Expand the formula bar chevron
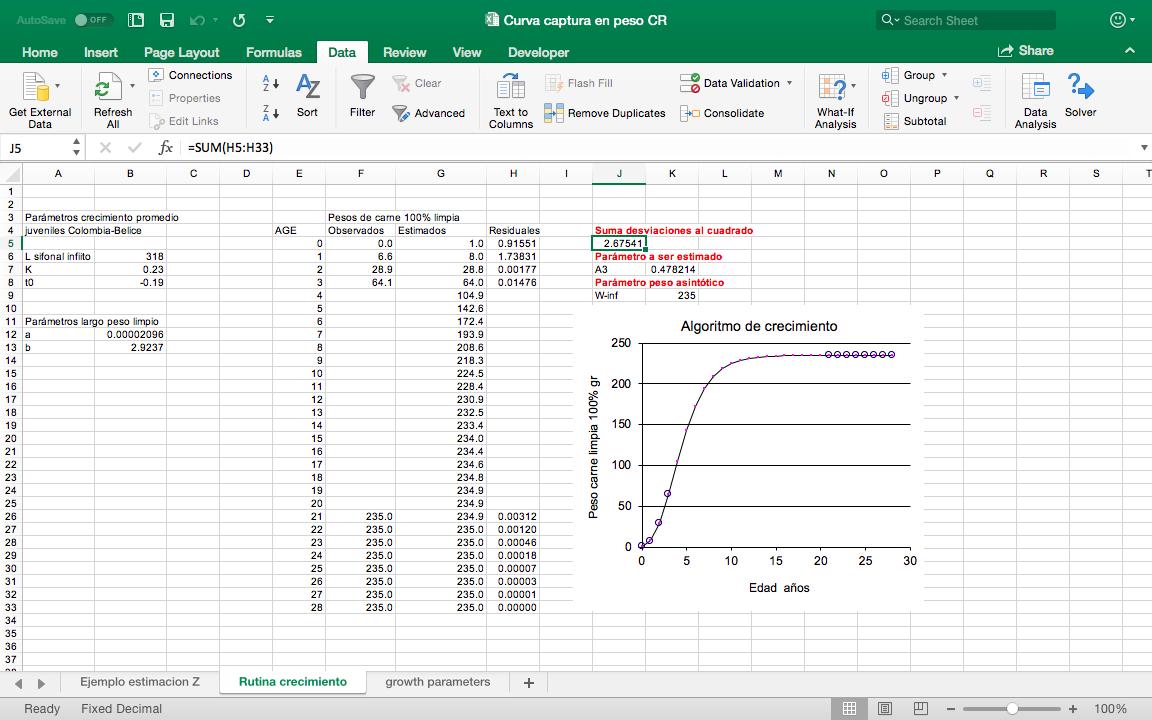1152x720 pixels. click(1144, 148)
